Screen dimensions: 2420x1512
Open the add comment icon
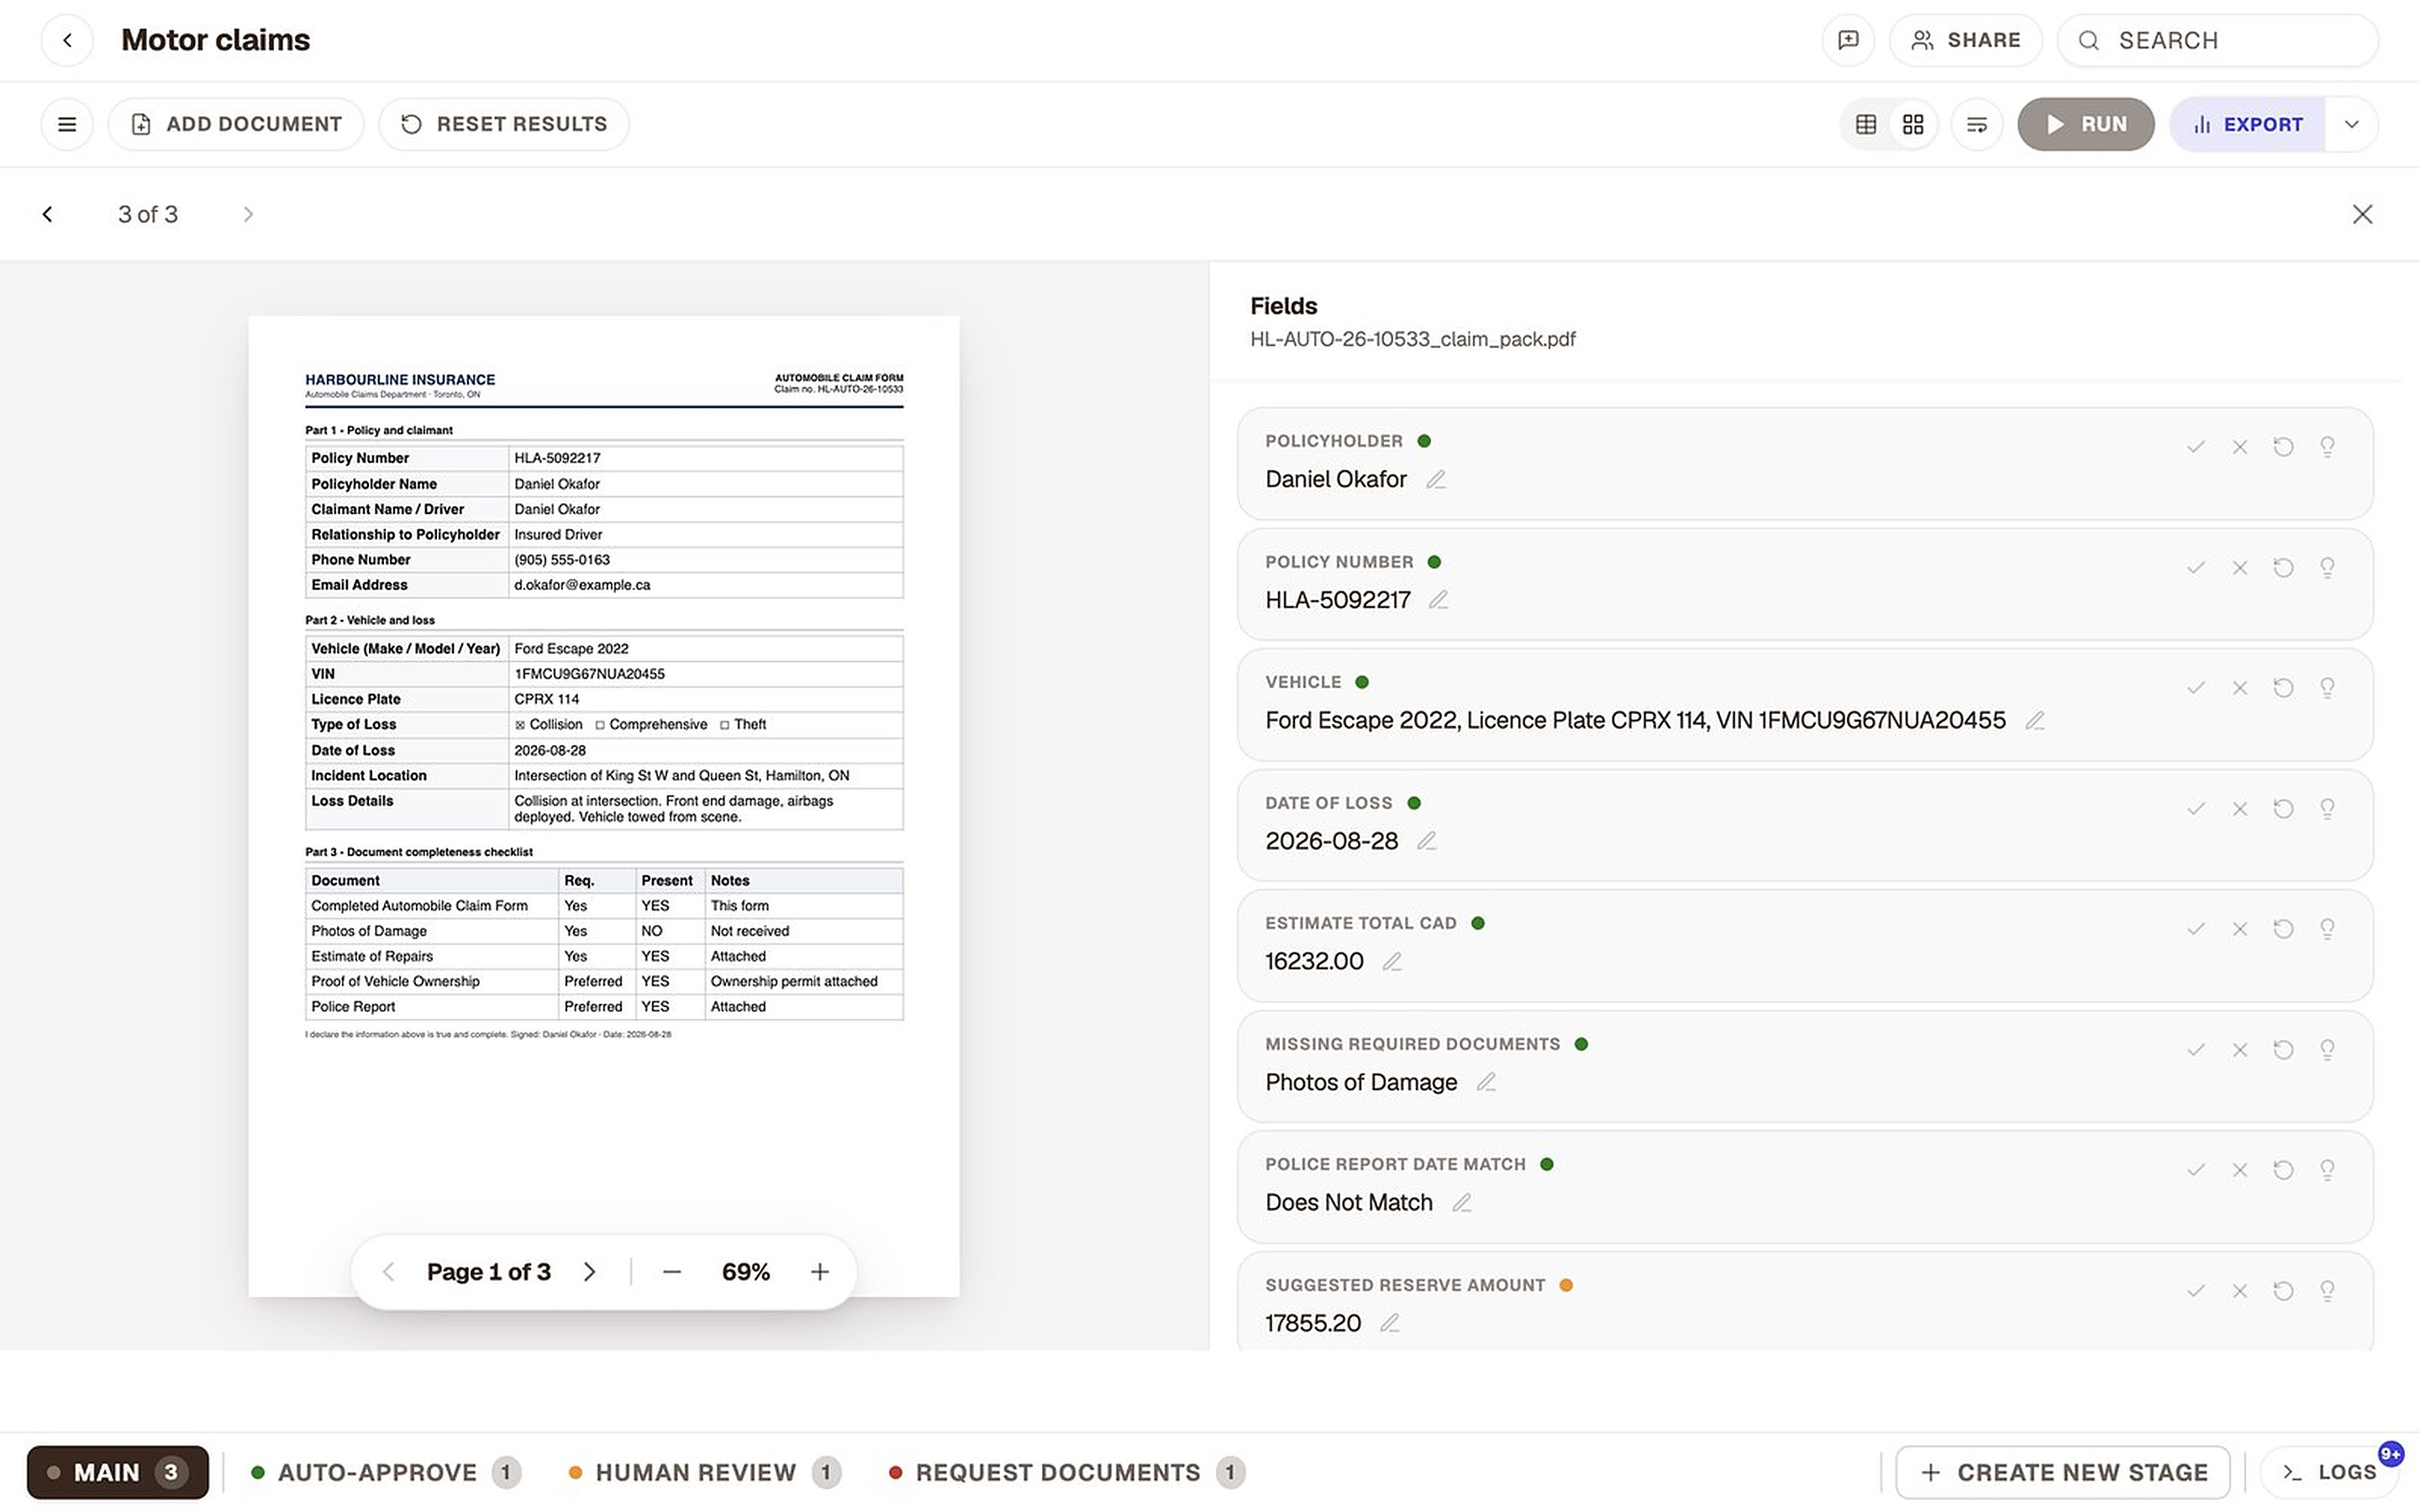point(1848,40)
